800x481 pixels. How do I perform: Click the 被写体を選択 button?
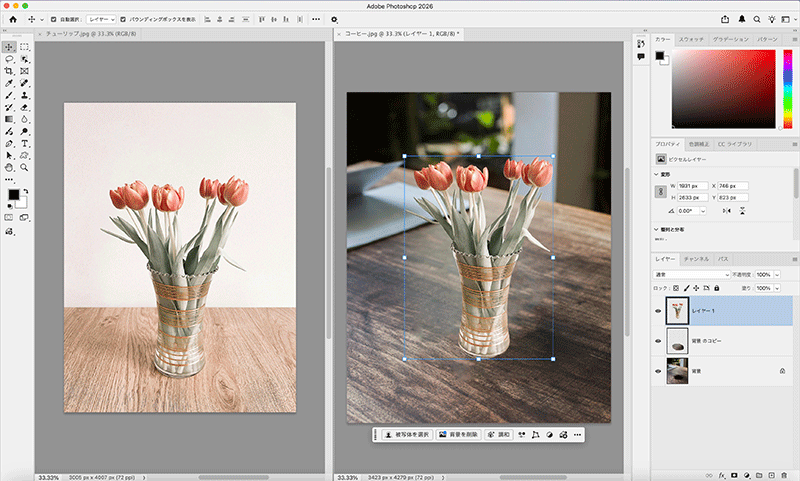pyautogui.click(x=406, y=435)
